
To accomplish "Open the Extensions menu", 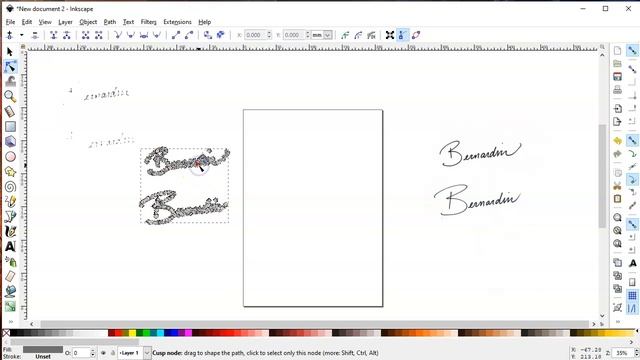I will [x=177, y=22].
